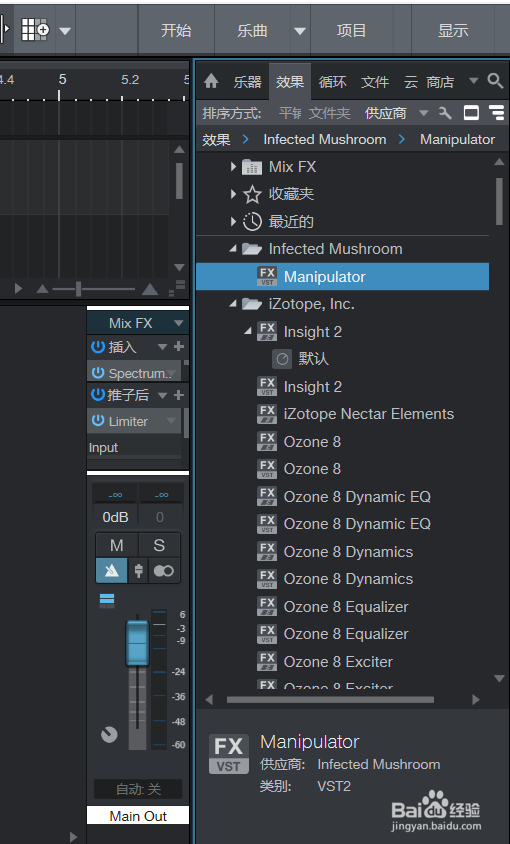Click the metronome icon on channel
The height and width of the screenshot is (844, 510).
coord(112,571)
